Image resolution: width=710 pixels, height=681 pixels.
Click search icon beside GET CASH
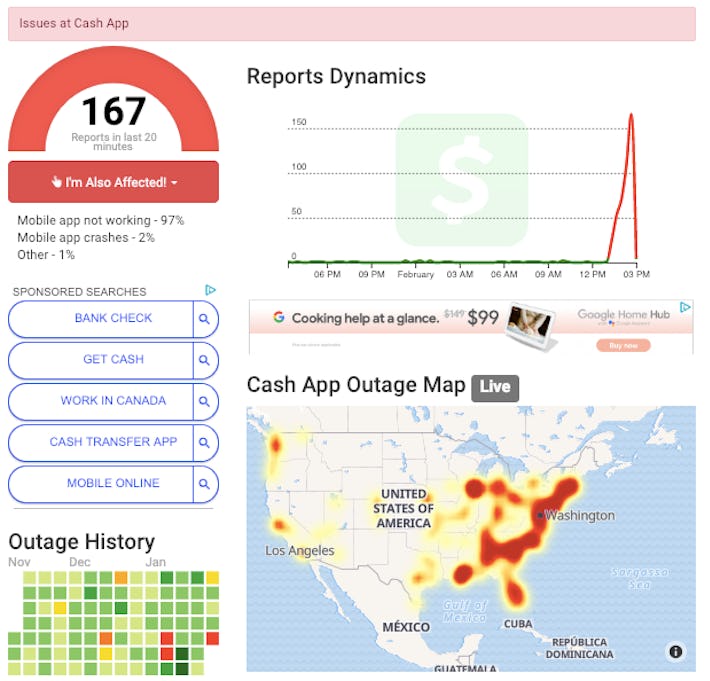tap(204, 360)
